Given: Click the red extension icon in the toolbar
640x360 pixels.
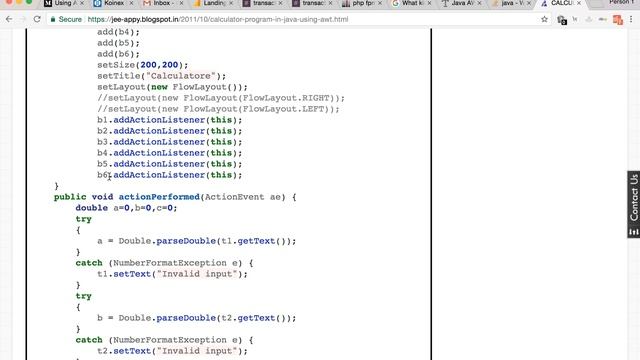Looking at the screenshot, I should click(618, 19).
